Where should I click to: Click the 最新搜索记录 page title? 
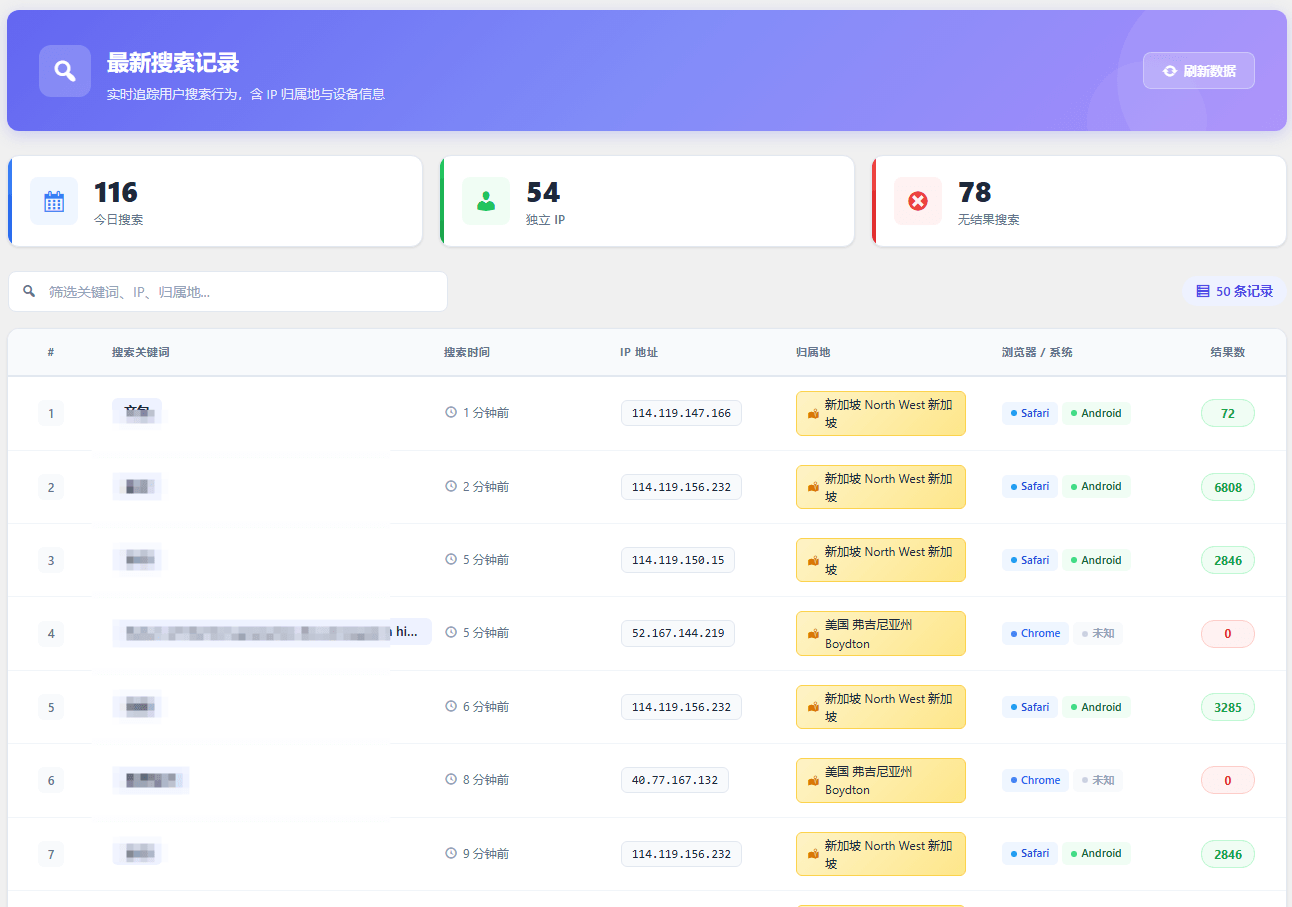pyautogui.click(x=173, y=63)
